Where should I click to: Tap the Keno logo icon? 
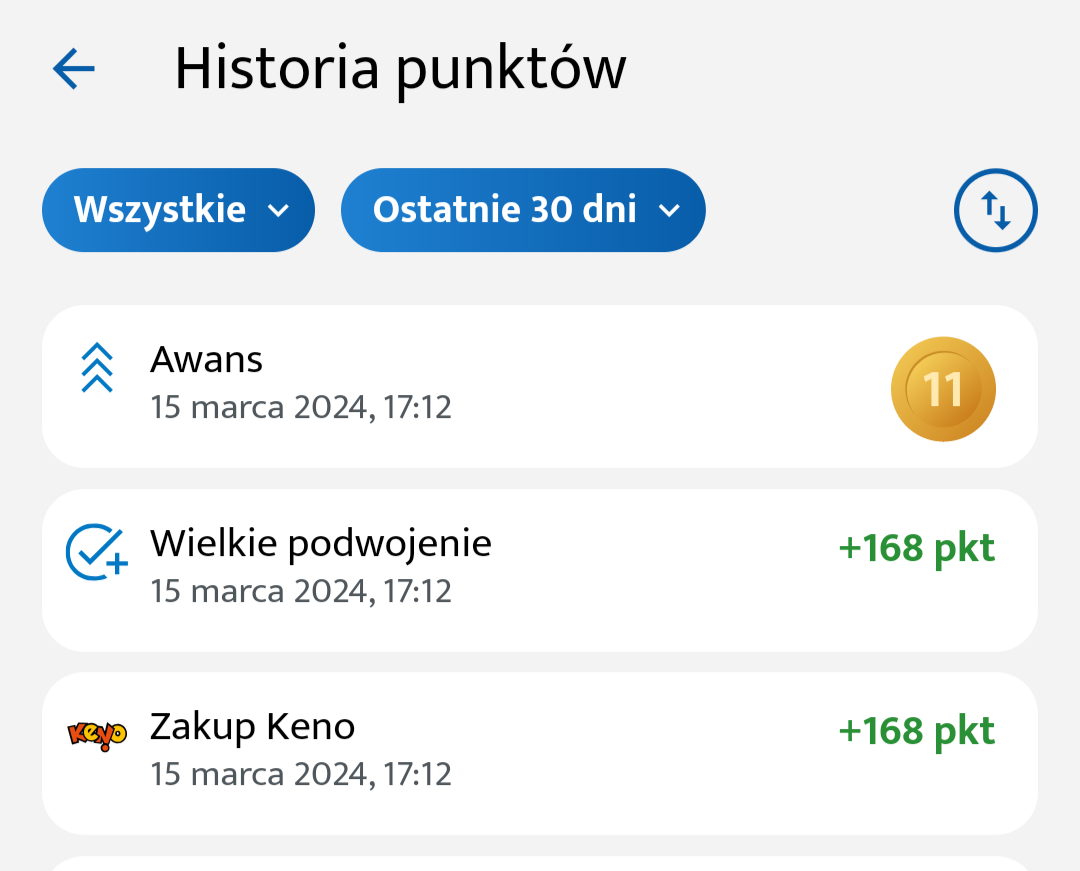pyautogui.click(x=97, y=735)
